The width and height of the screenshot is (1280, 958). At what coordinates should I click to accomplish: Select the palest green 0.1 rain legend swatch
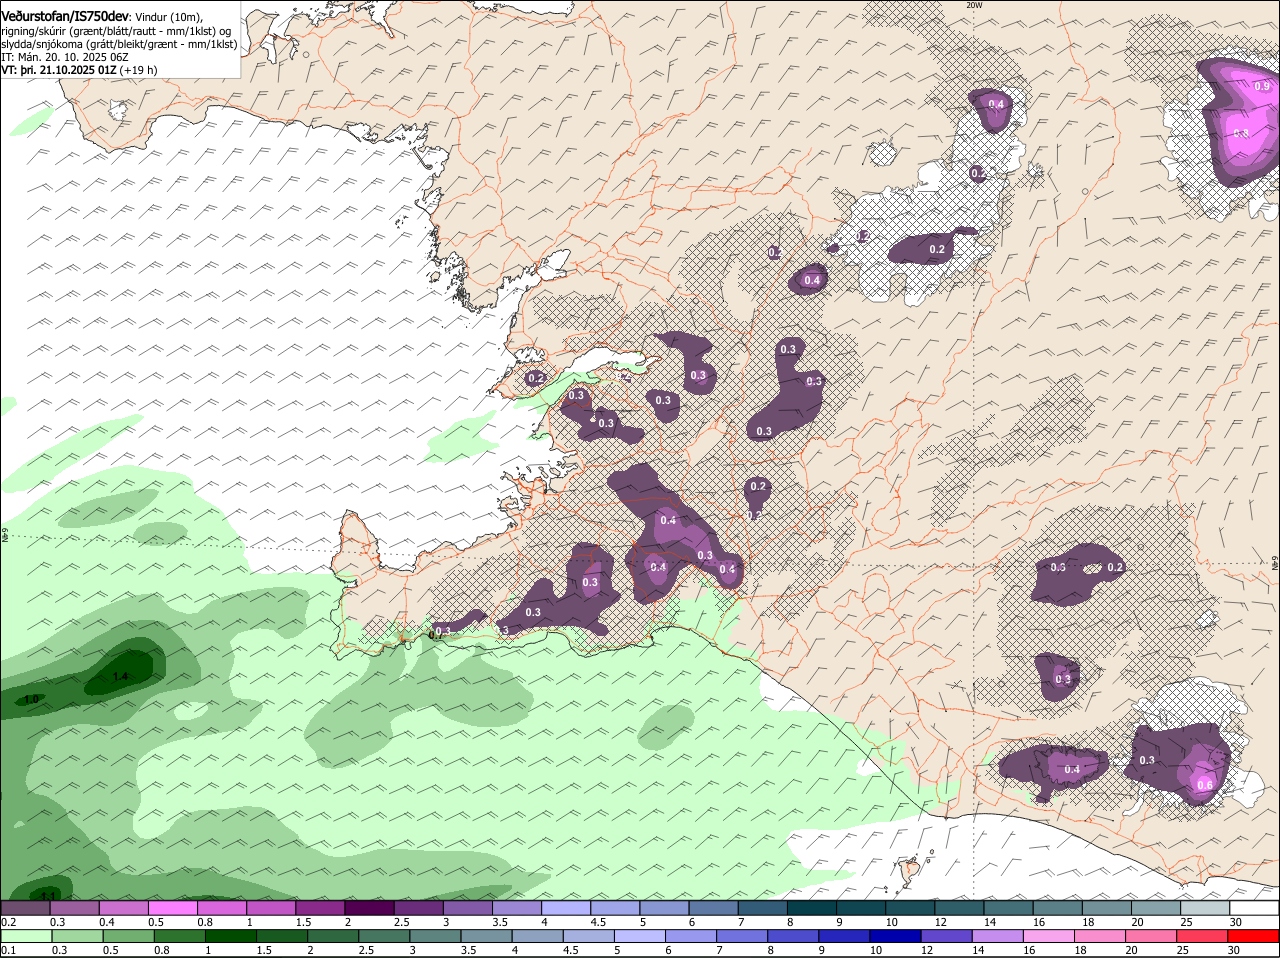point(26,936)
